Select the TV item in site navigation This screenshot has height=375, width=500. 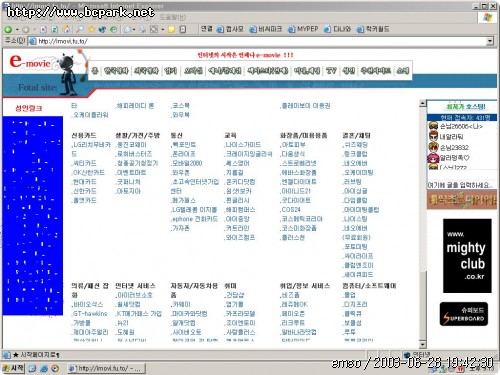point(331,70)
